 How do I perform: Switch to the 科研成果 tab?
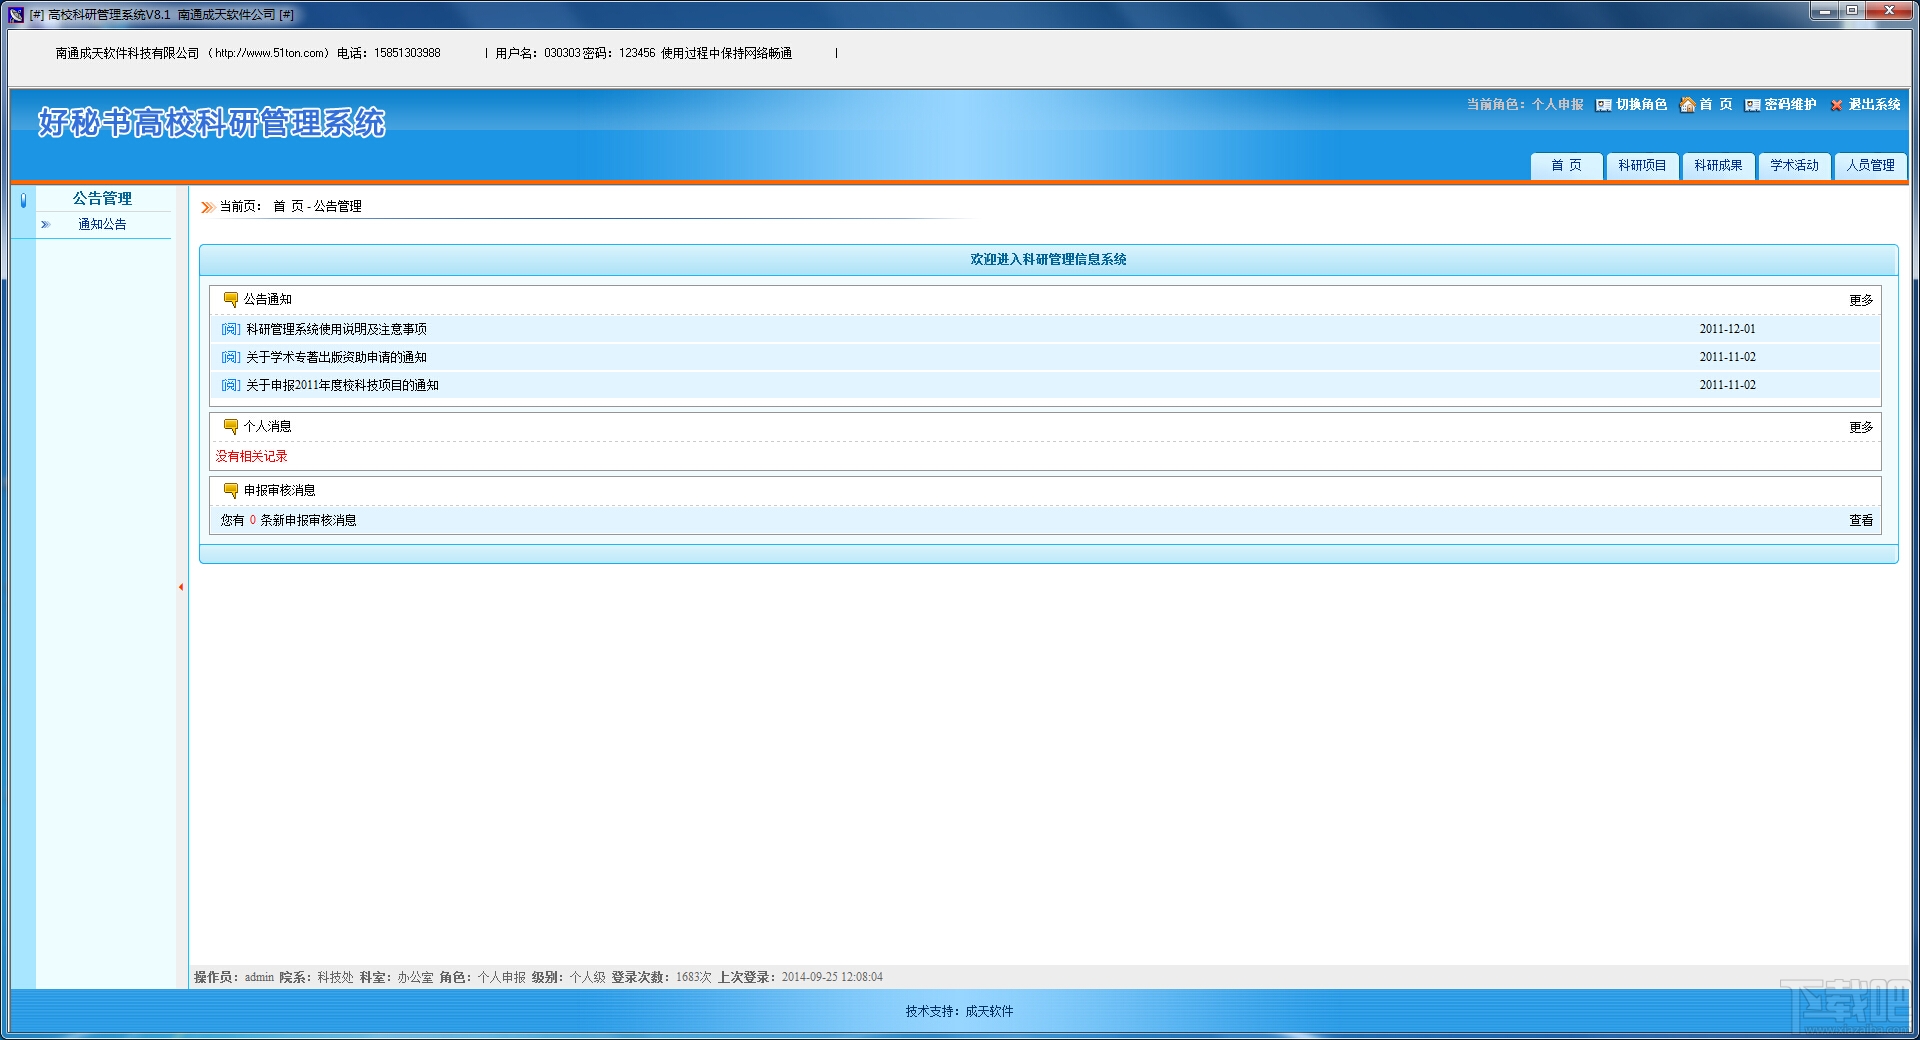tap(1718, 166)
